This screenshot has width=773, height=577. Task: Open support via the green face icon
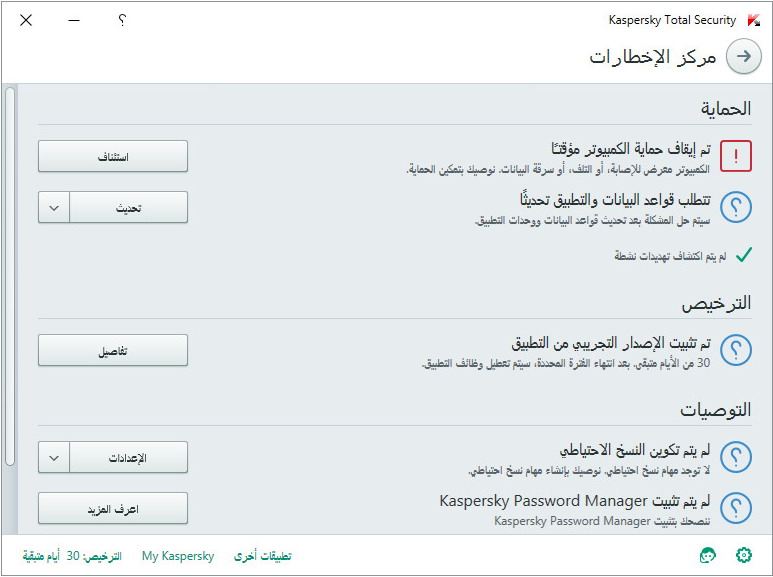click(x=707, y=555)
